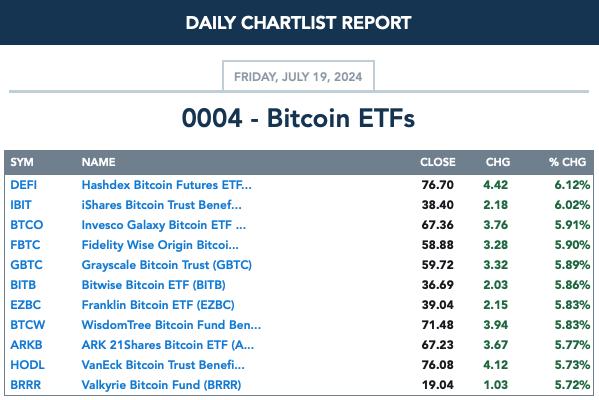Click the CLOSE column header
599x400 pixels.
point(438,162)
